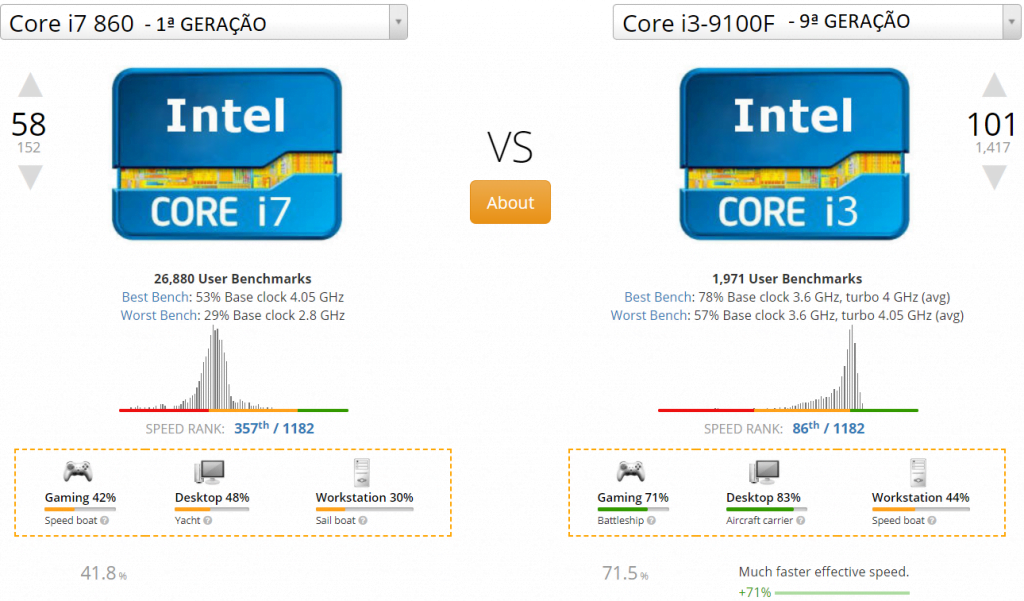Image resolution: width=1024 pixels, height=601 pixels.
Task: Open help icon next to Battleship
Action: (x=651, y=521)
